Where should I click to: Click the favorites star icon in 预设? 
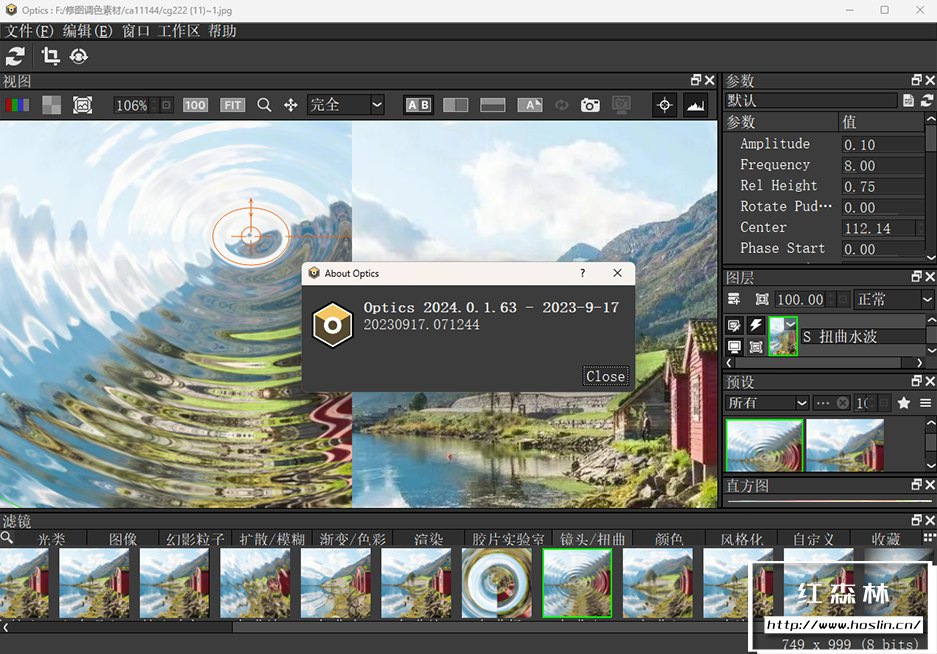[904, 403]
